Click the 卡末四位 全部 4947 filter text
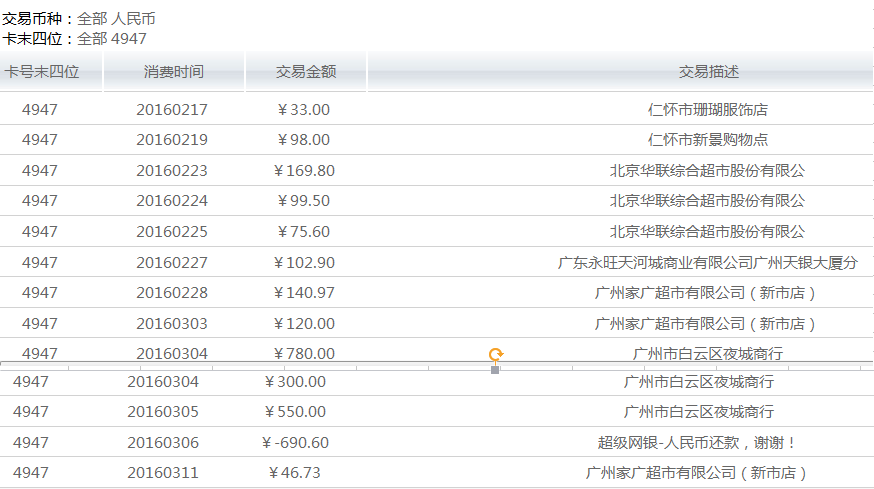The height and width of the screenshot is (489, 874). coord(75,38)
